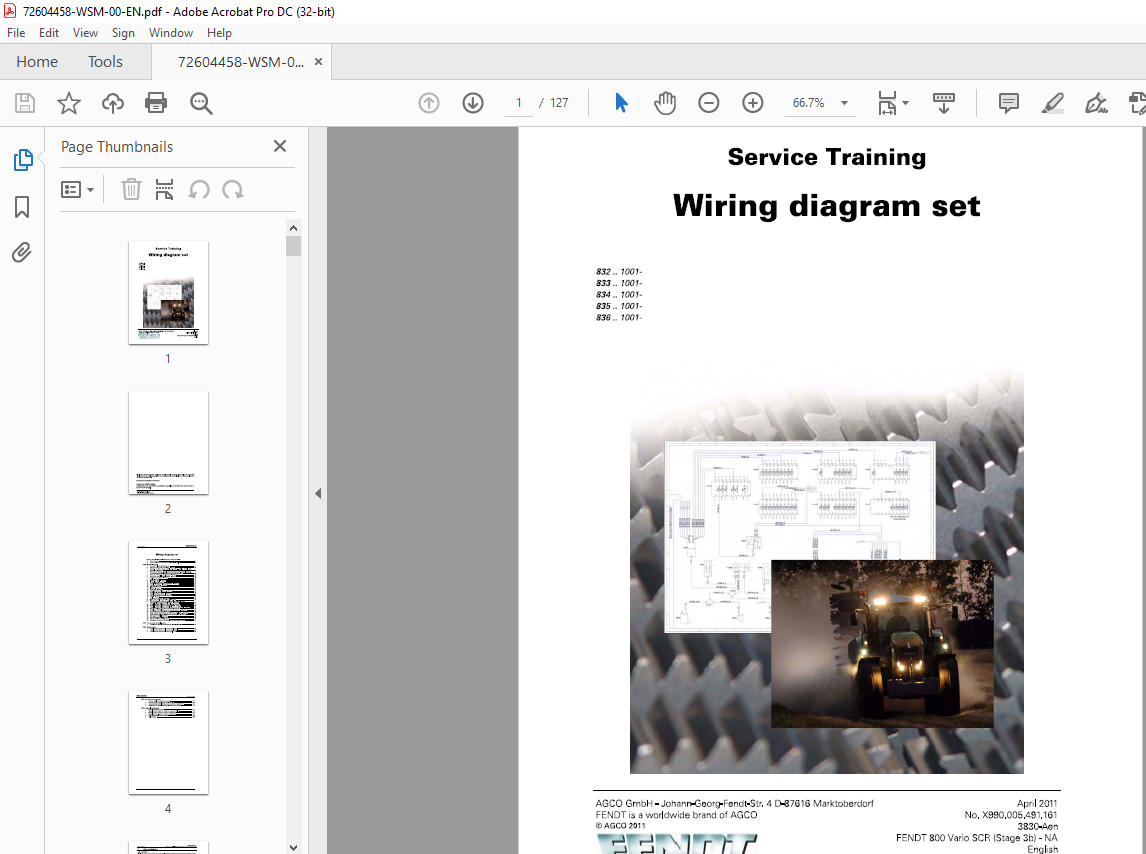Click the current page number field
Image resolution: width=1146 pixels, height=854 pixels.
point(519,103)
